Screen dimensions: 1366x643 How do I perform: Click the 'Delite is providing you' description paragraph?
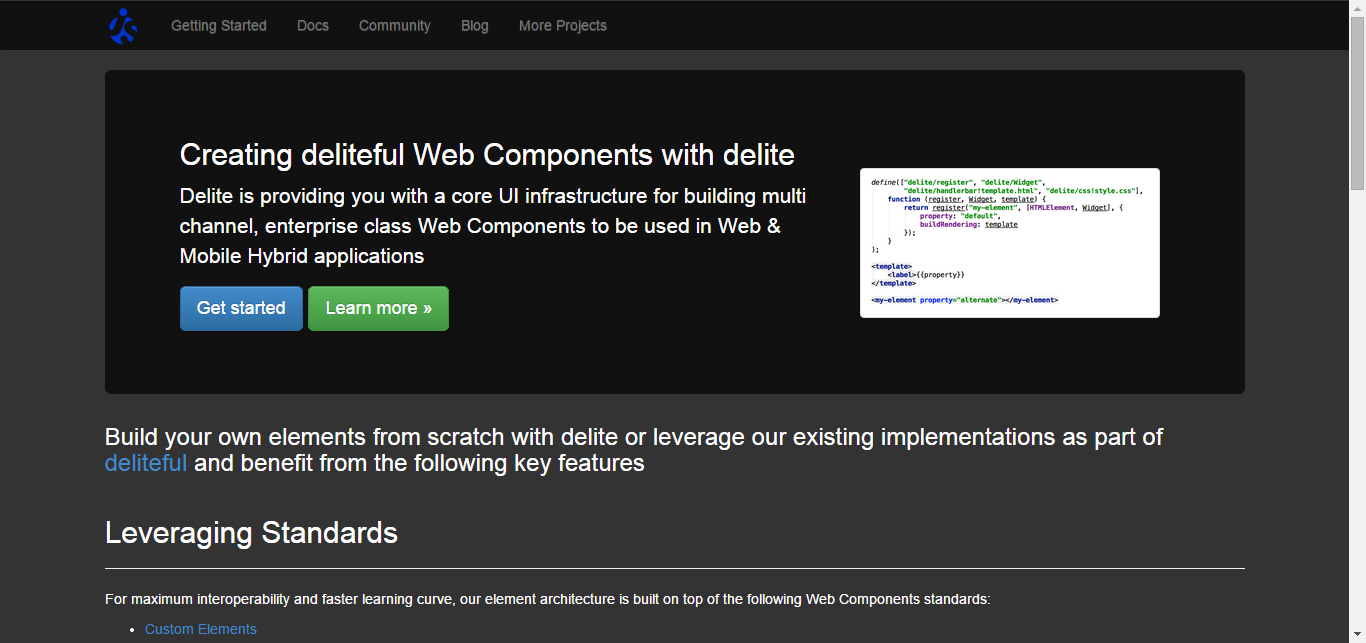(x=493, y=226)
